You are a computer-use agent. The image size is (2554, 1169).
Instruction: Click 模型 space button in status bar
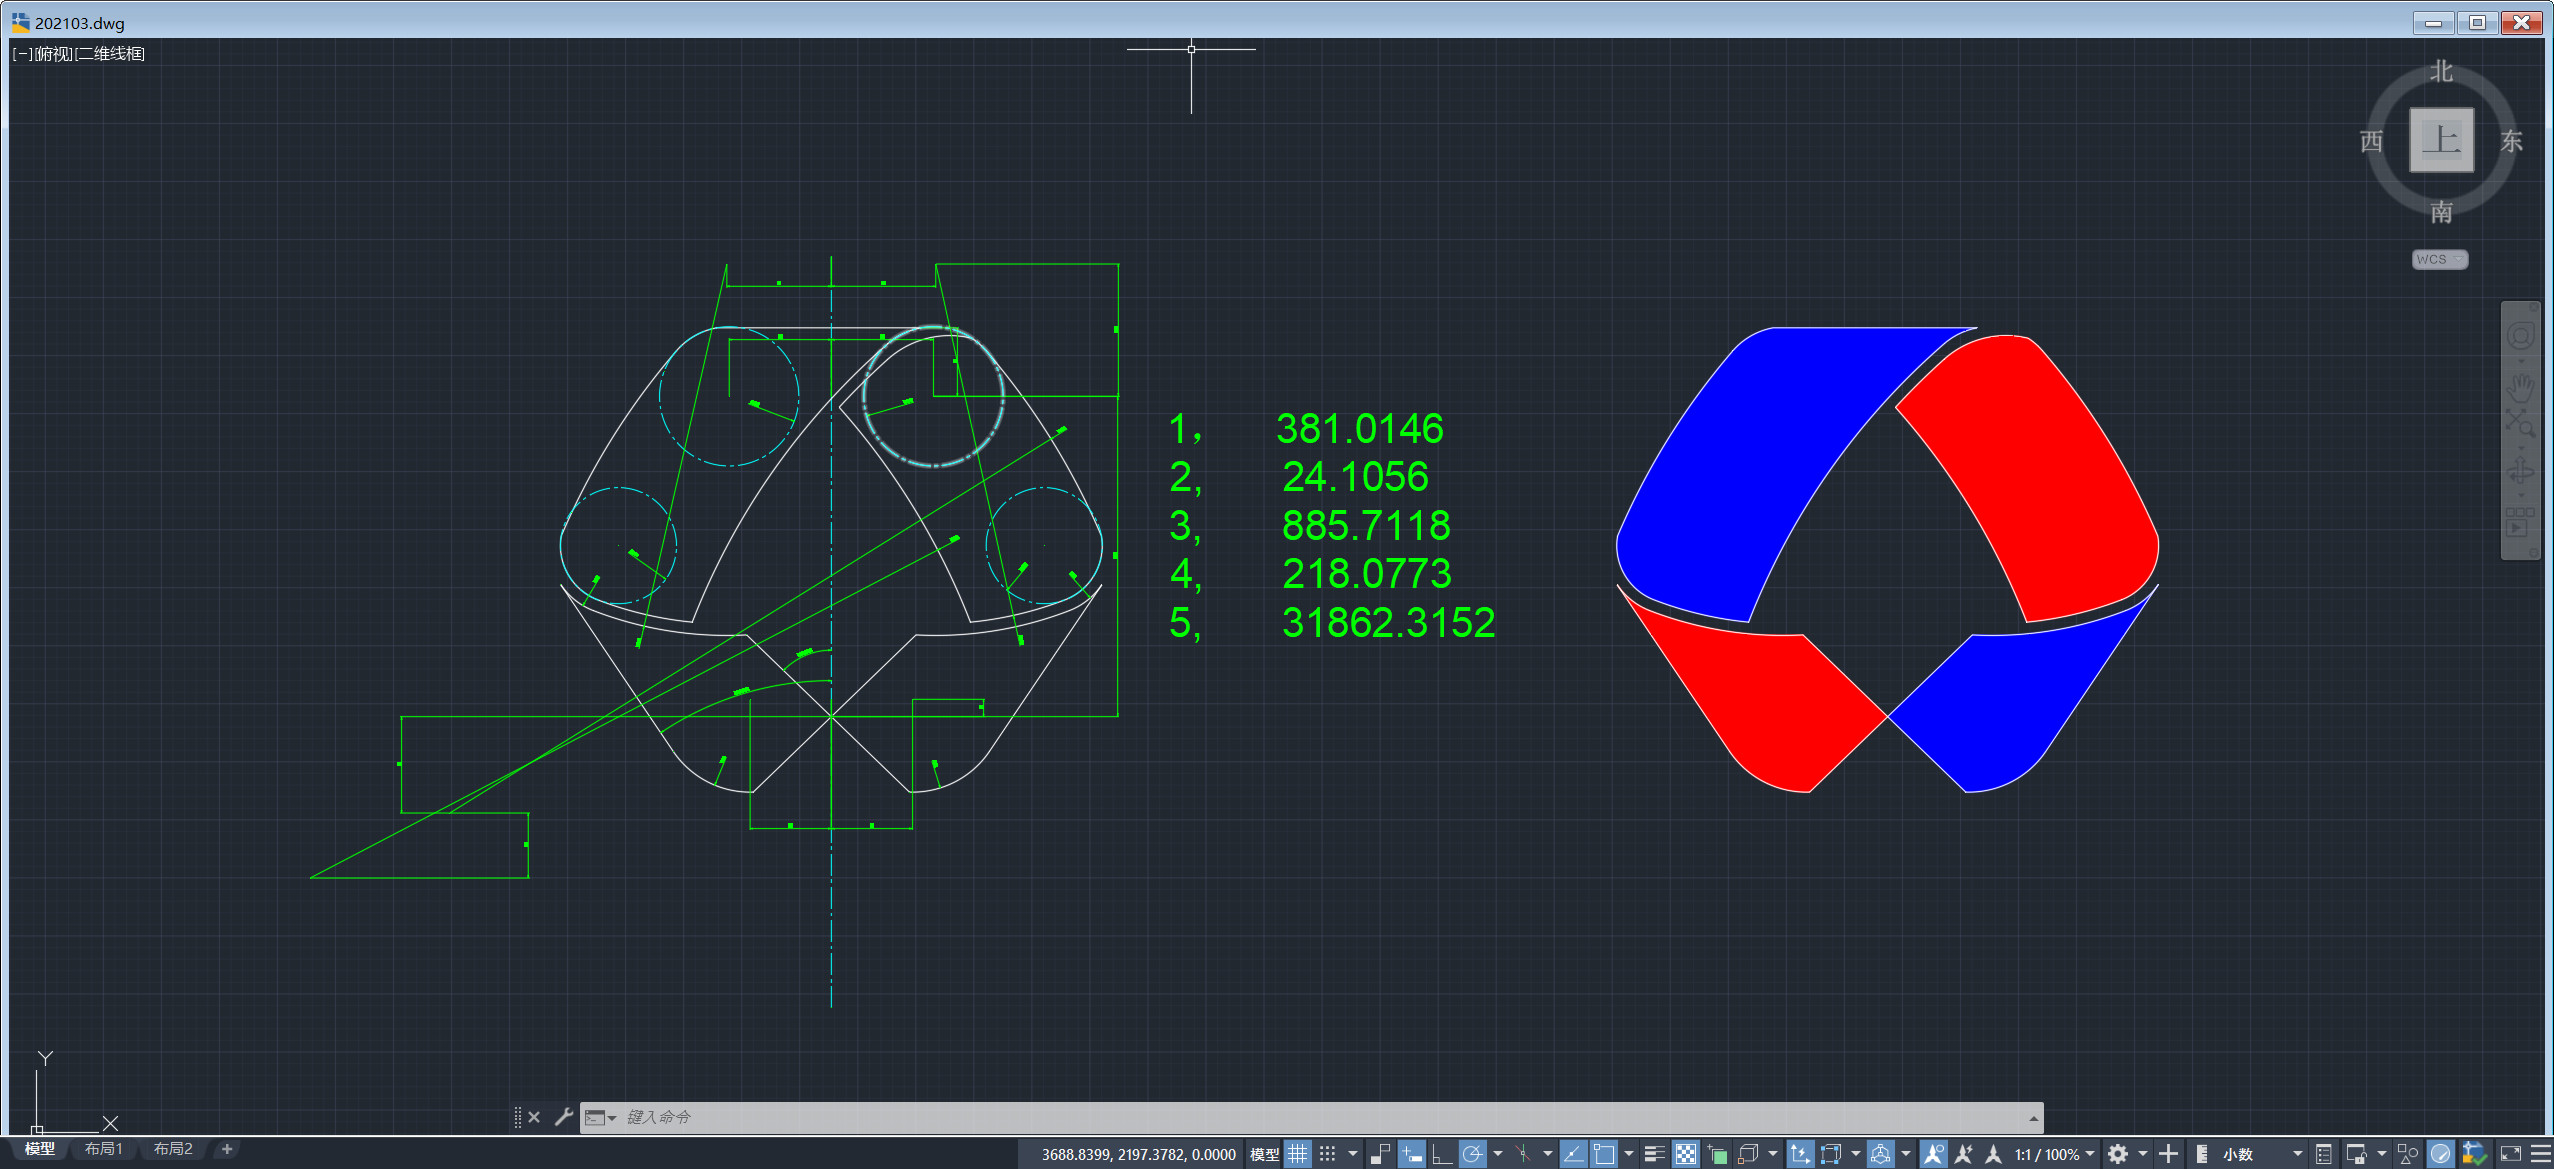(1264, 1154)
